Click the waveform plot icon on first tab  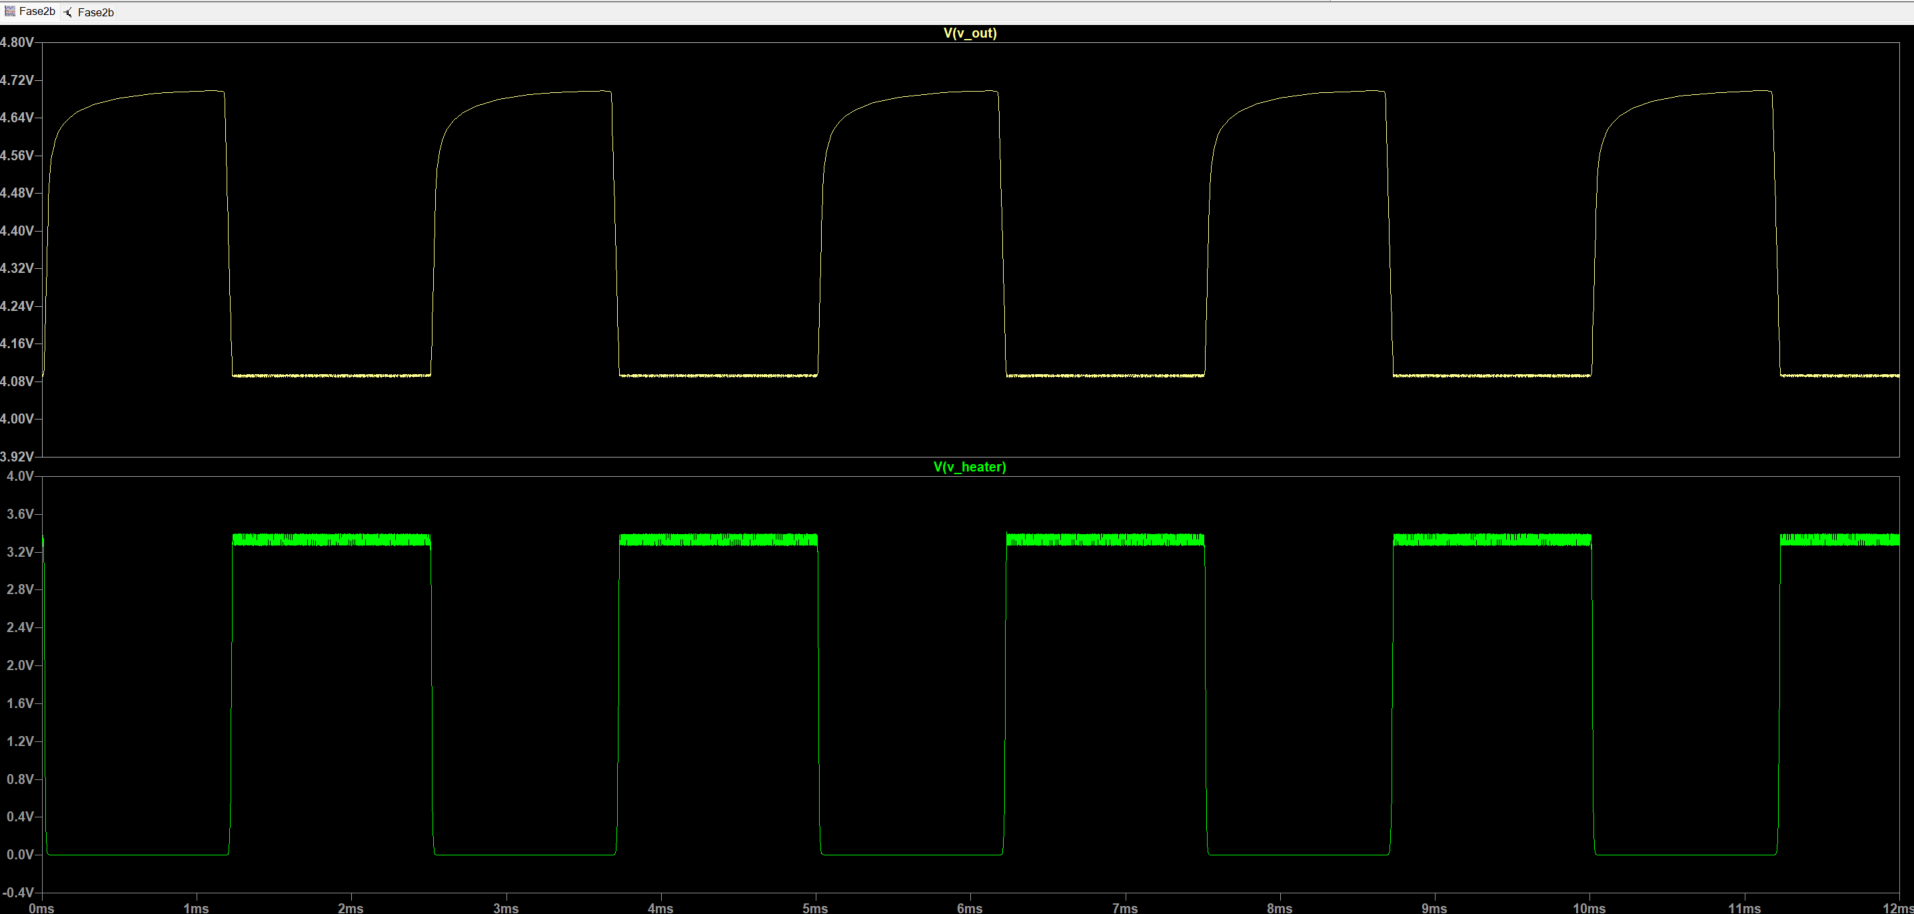coord(9,11)
